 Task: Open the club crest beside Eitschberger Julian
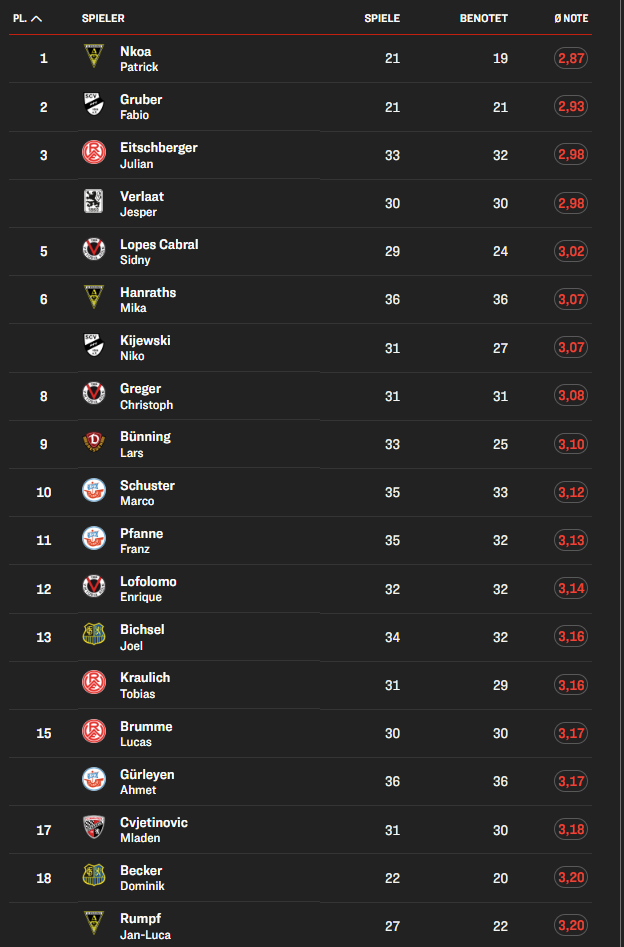(93, 154)
